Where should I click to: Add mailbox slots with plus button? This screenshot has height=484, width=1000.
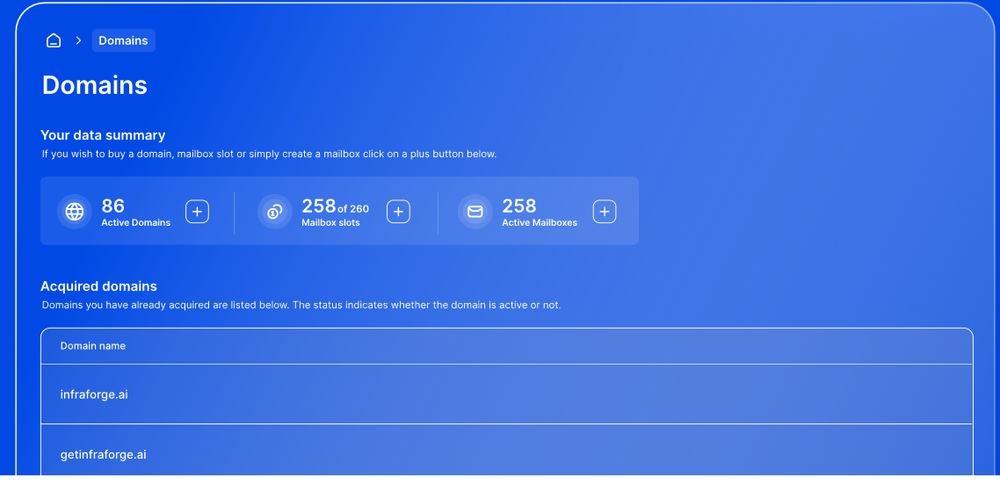click(x=398, y=211)
